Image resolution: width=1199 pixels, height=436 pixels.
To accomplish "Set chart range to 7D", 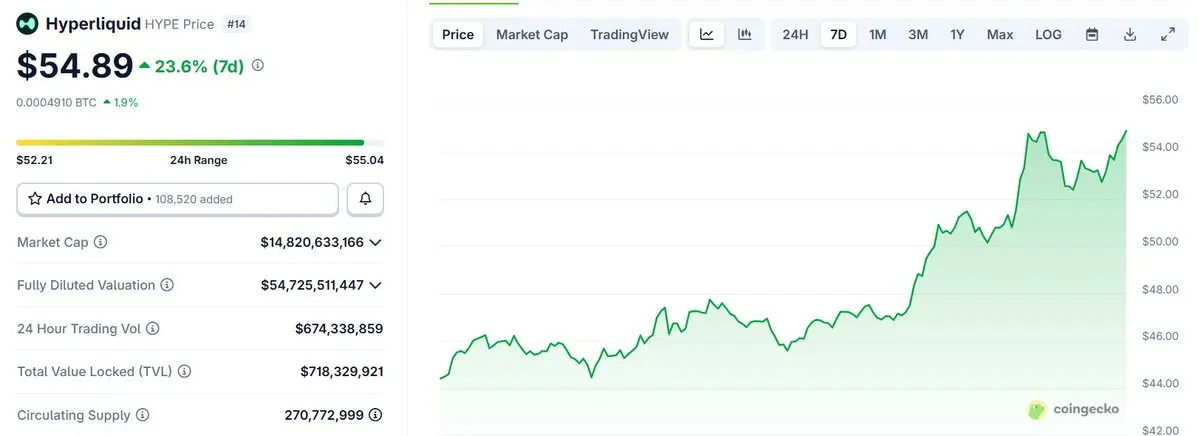I will (x=839, y=34).
